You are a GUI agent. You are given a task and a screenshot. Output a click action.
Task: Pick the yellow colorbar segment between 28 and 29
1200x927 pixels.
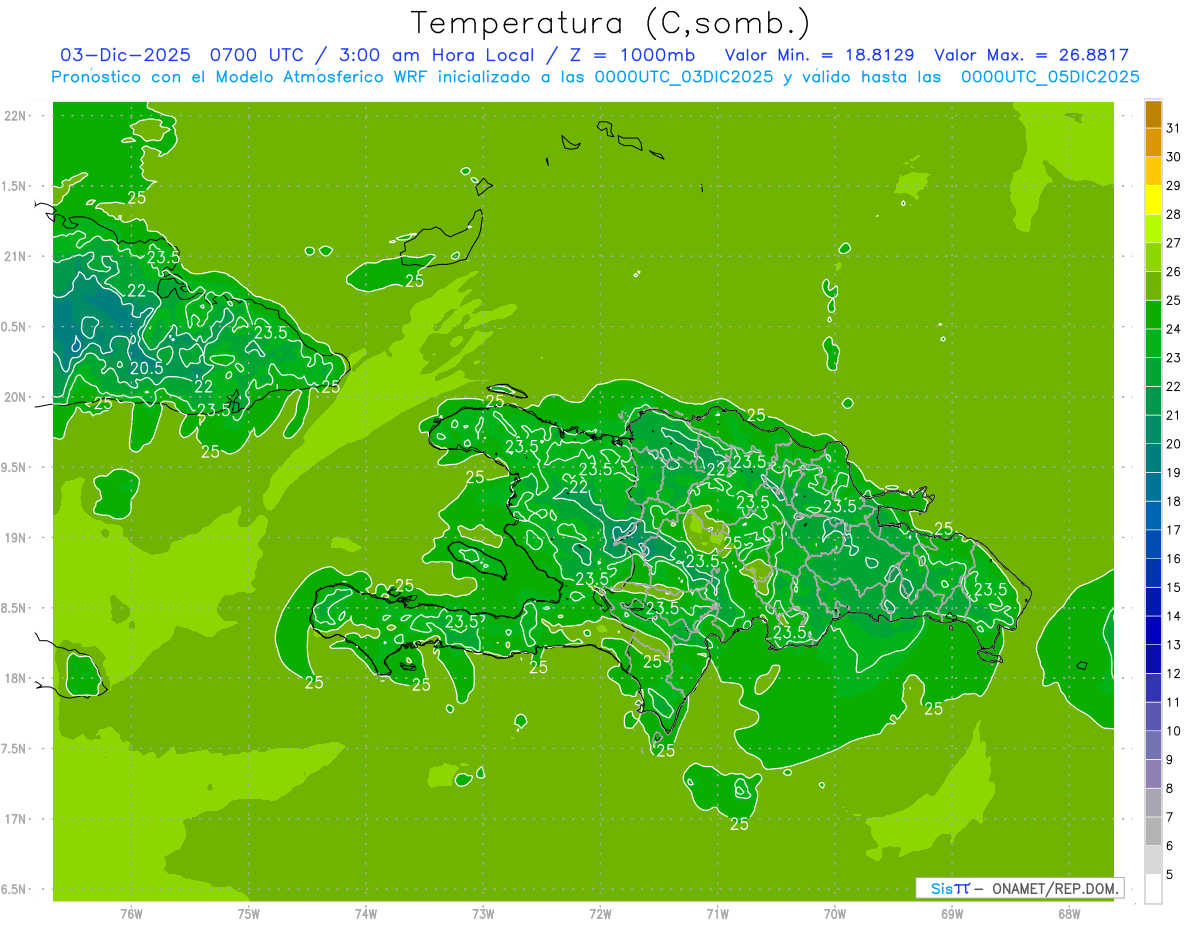[1153, 200]
